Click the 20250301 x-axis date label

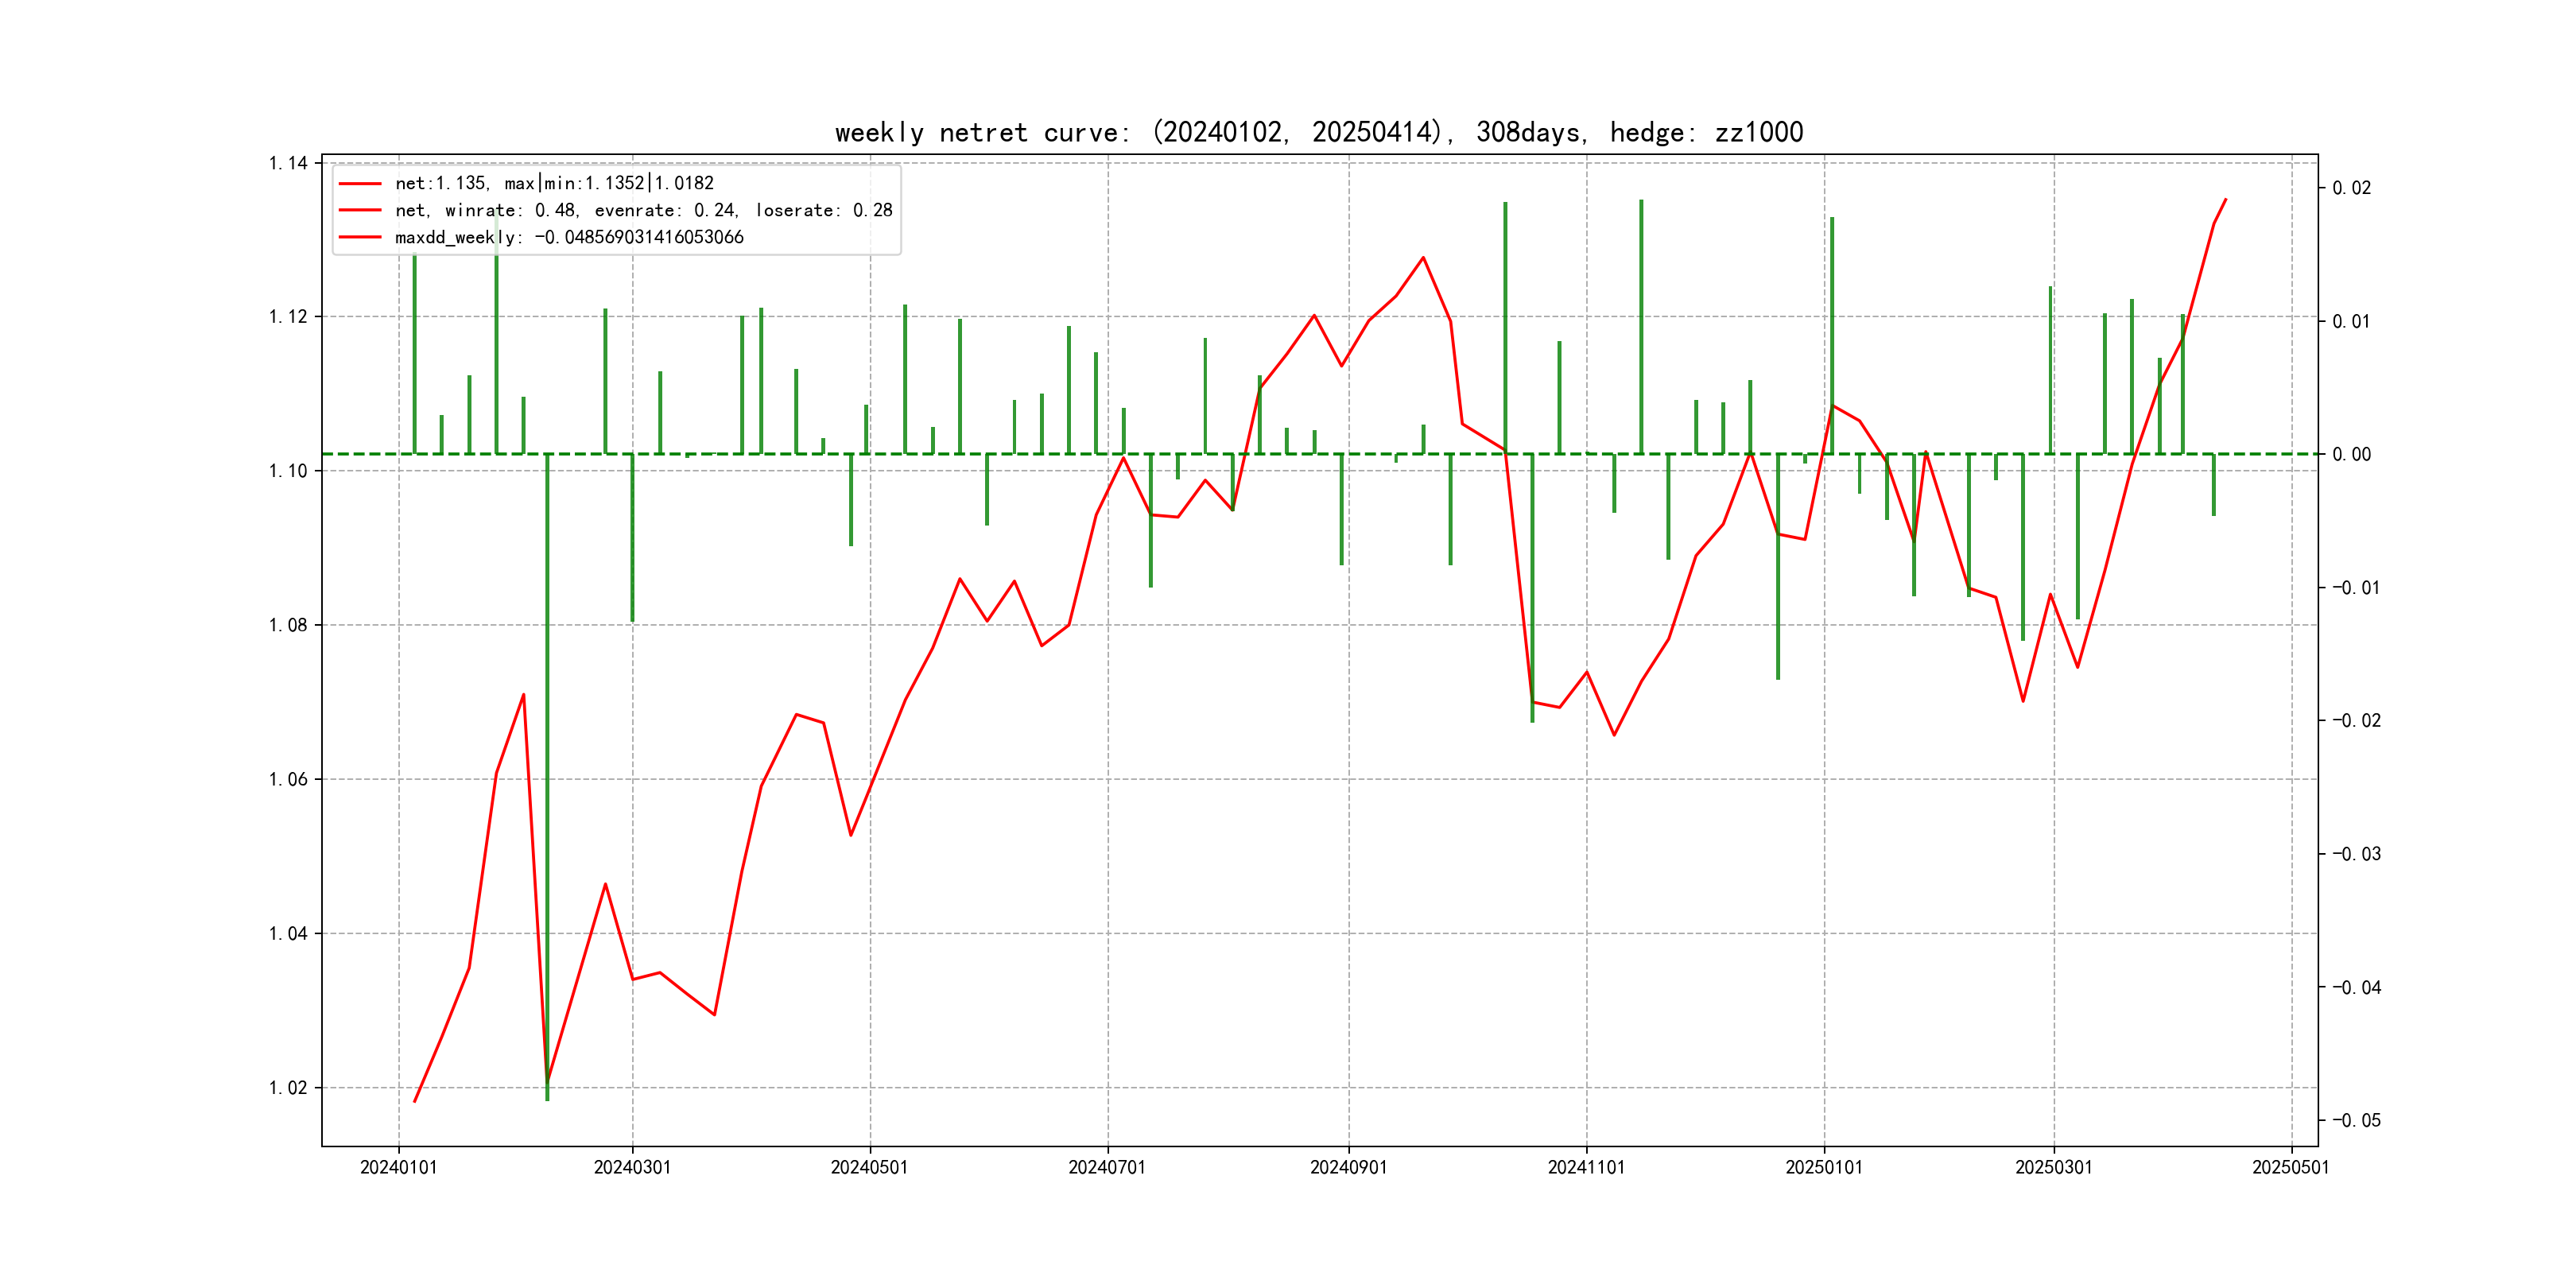(2053, 1167)
